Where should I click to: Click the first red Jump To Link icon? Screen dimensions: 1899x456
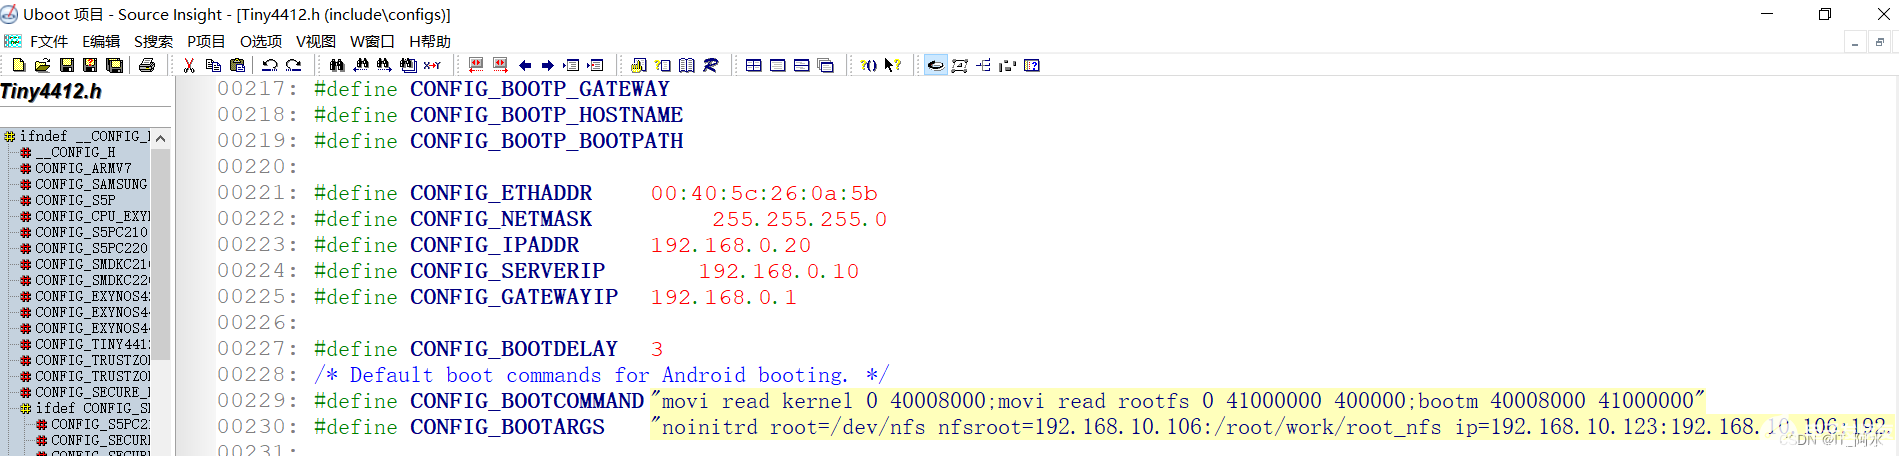476,65
